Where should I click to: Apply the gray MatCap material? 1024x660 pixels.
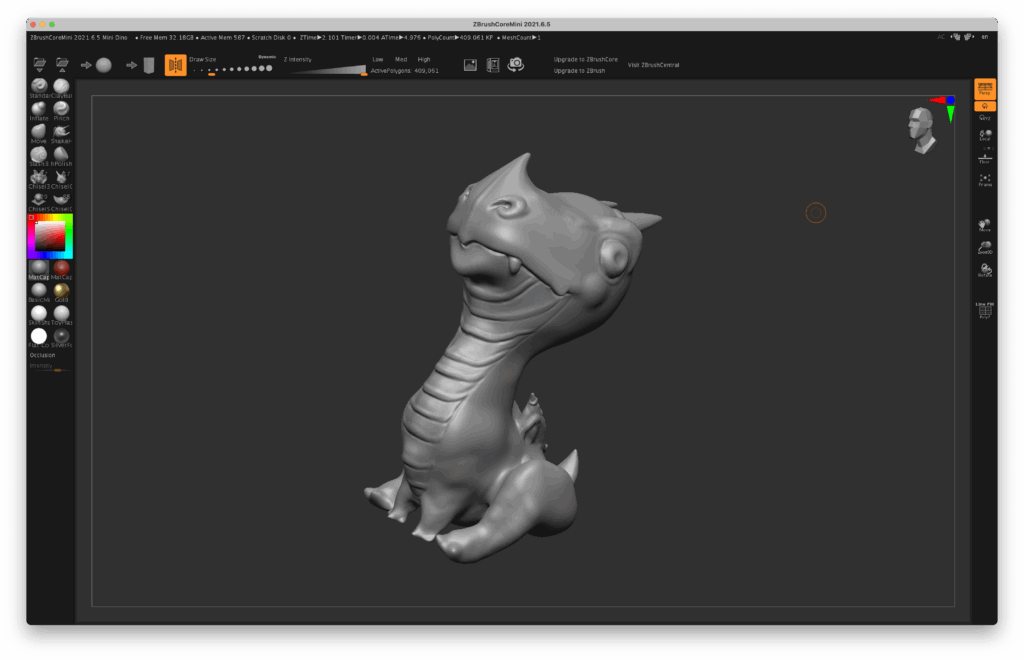pos(39,269)
